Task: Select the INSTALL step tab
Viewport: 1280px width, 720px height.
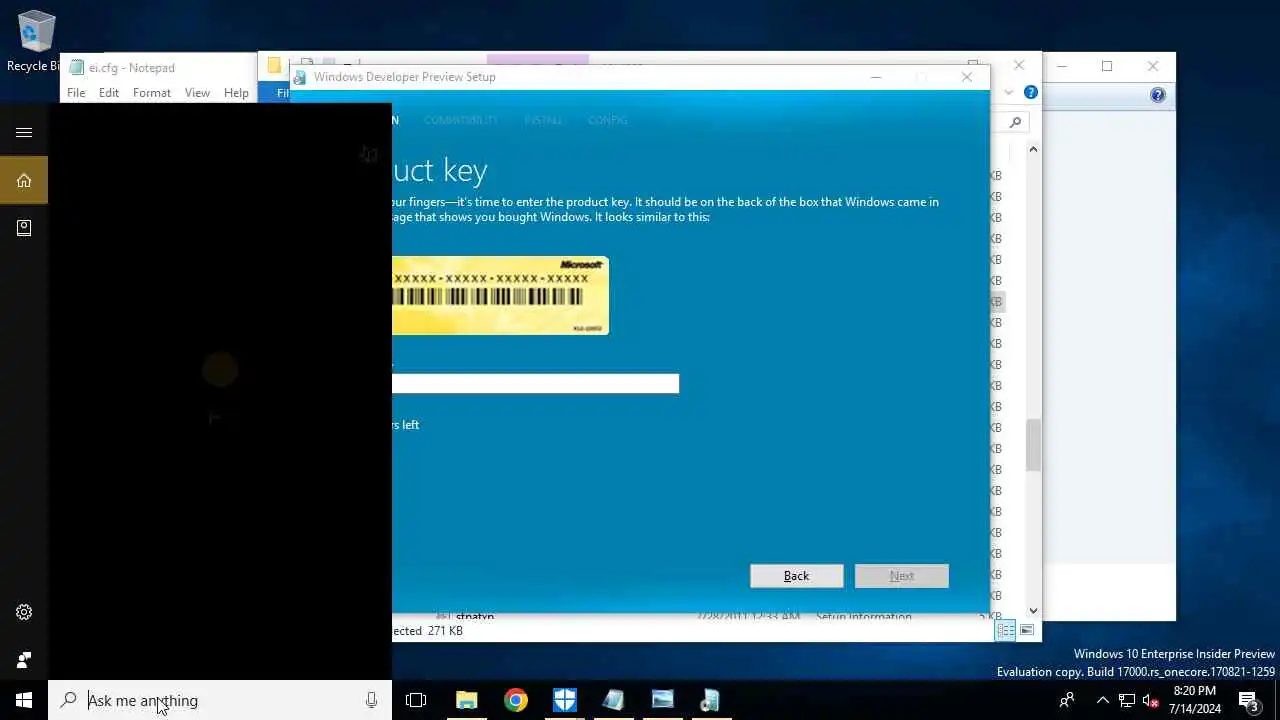Action: coord(543,120)
